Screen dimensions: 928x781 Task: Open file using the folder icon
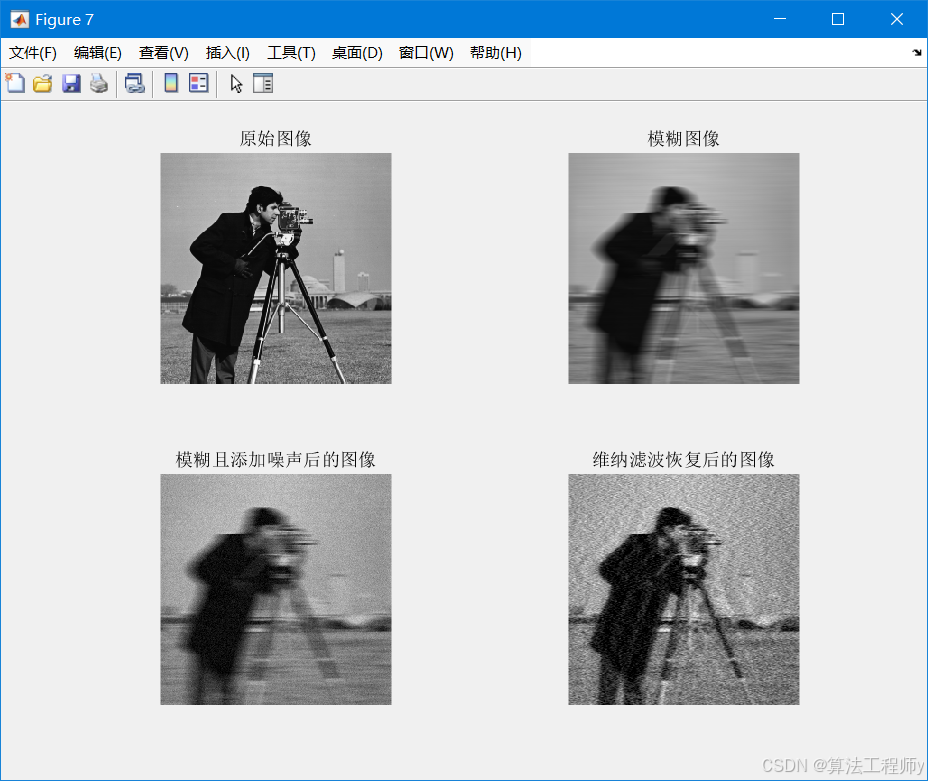tap(43, 83)
